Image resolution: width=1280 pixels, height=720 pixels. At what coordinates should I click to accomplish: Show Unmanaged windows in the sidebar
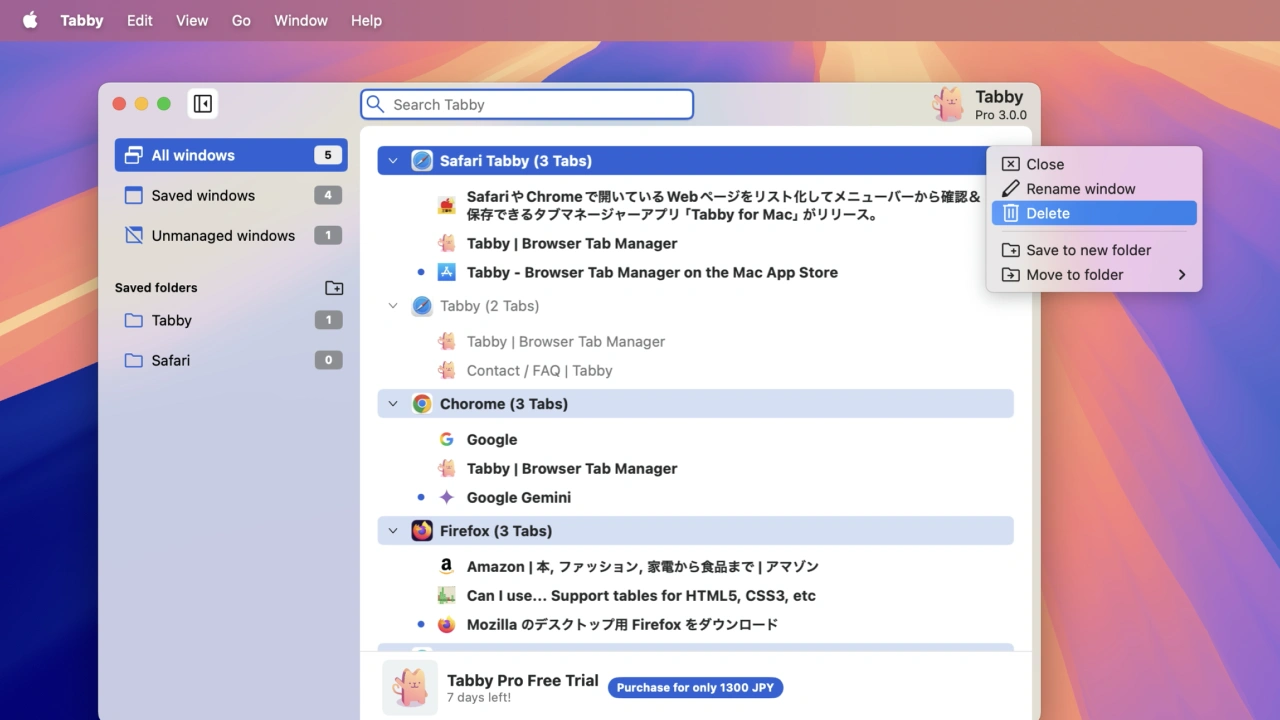pos(223,236)
